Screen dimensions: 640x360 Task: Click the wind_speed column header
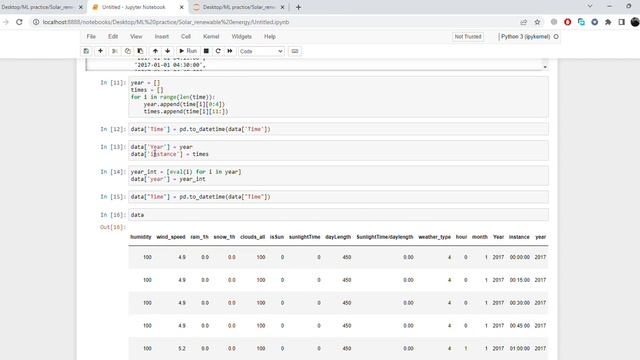click(171, 237)
